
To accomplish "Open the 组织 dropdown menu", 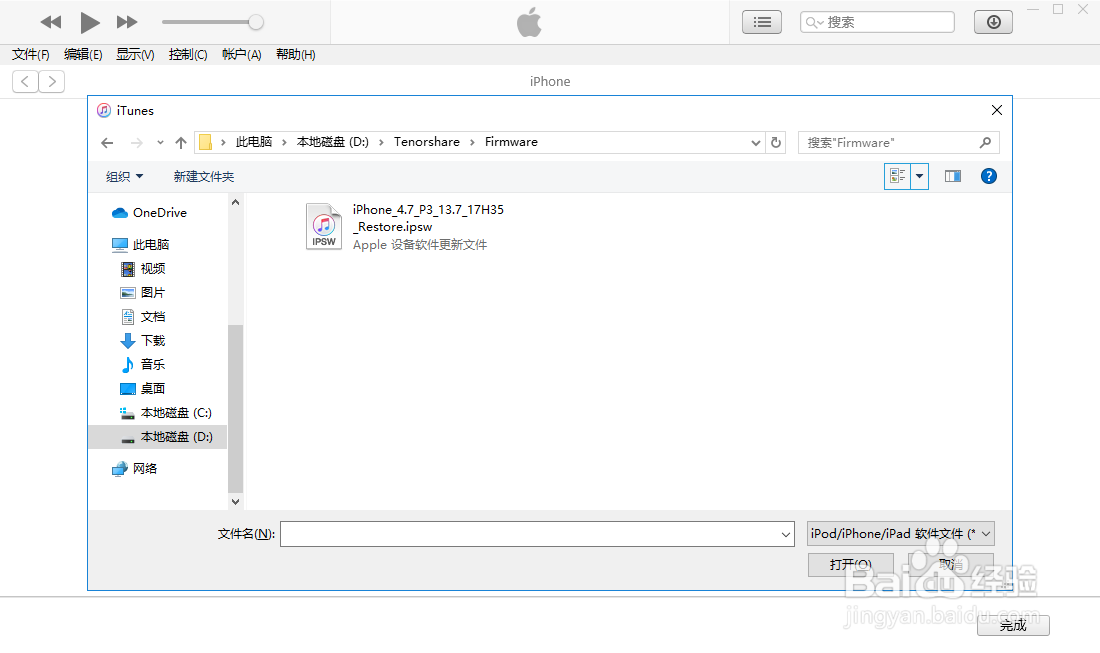I will point(124,177).
